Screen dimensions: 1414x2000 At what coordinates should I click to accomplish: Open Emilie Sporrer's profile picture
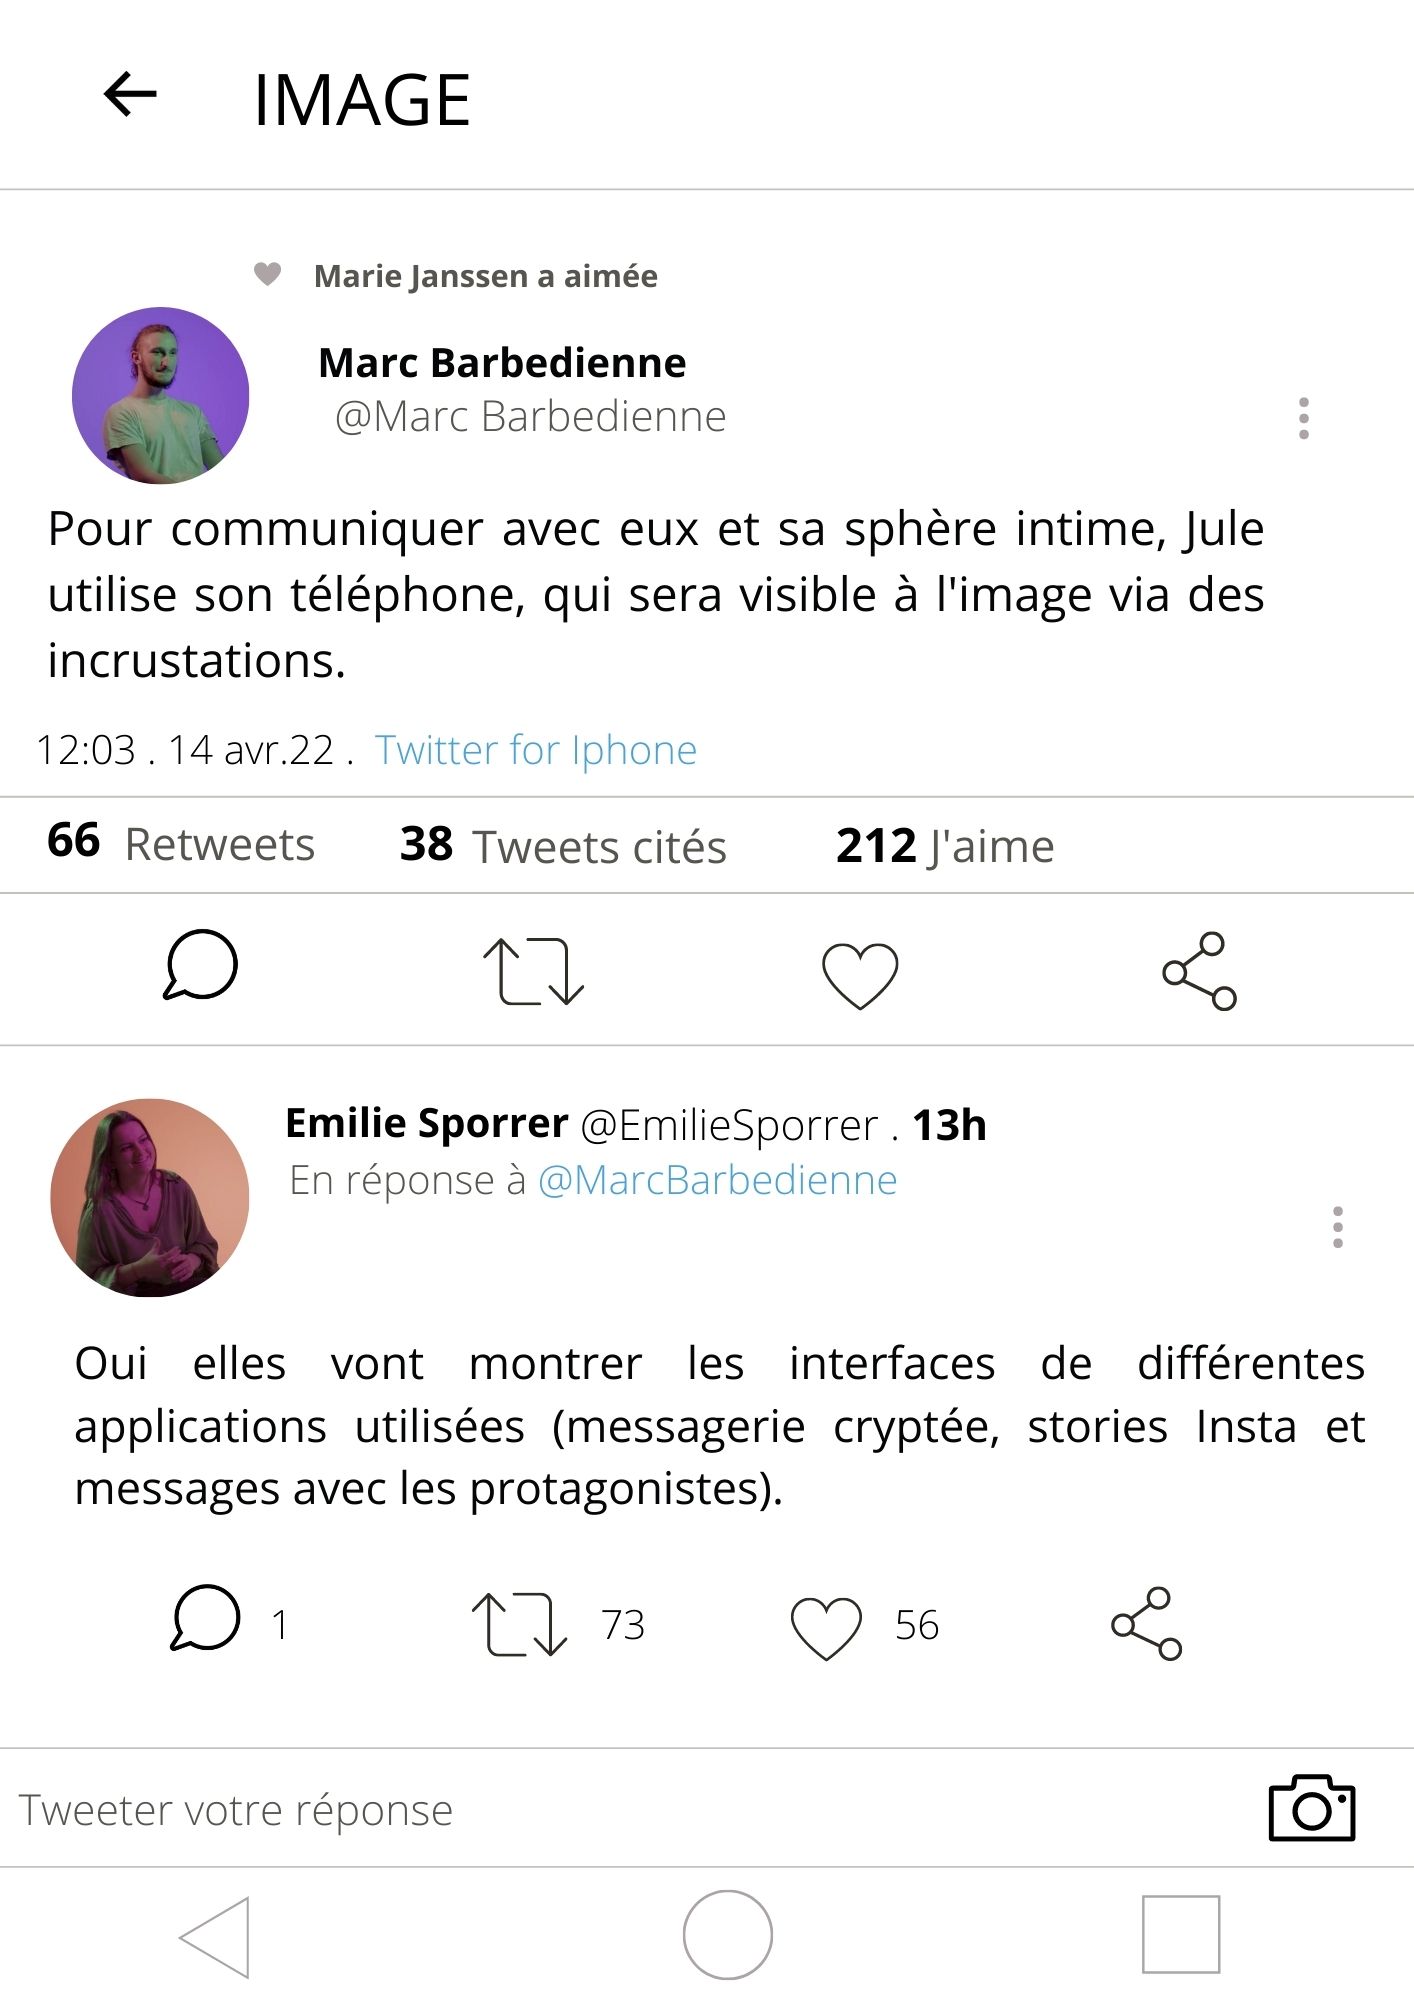(150, 1198)
